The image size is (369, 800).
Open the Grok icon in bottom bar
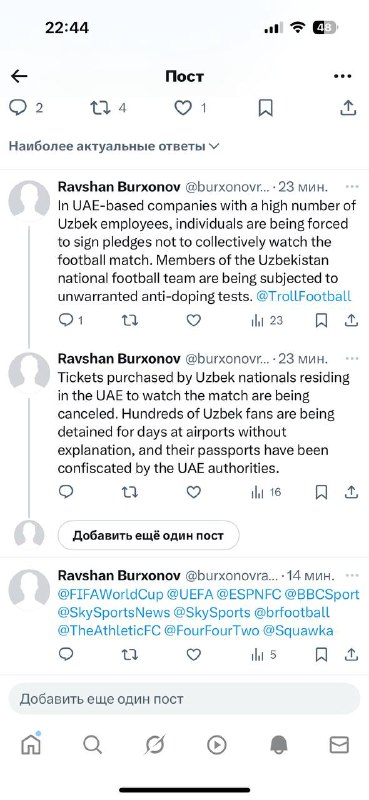(155, 745)
